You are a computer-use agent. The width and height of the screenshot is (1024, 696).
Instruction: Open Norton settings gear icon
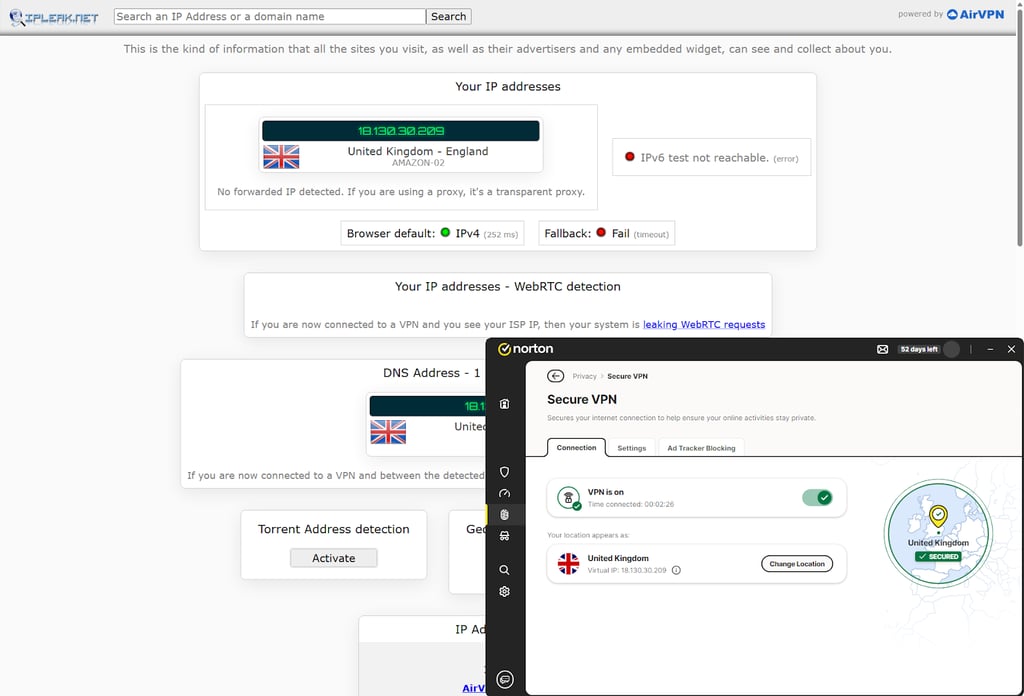504,592
